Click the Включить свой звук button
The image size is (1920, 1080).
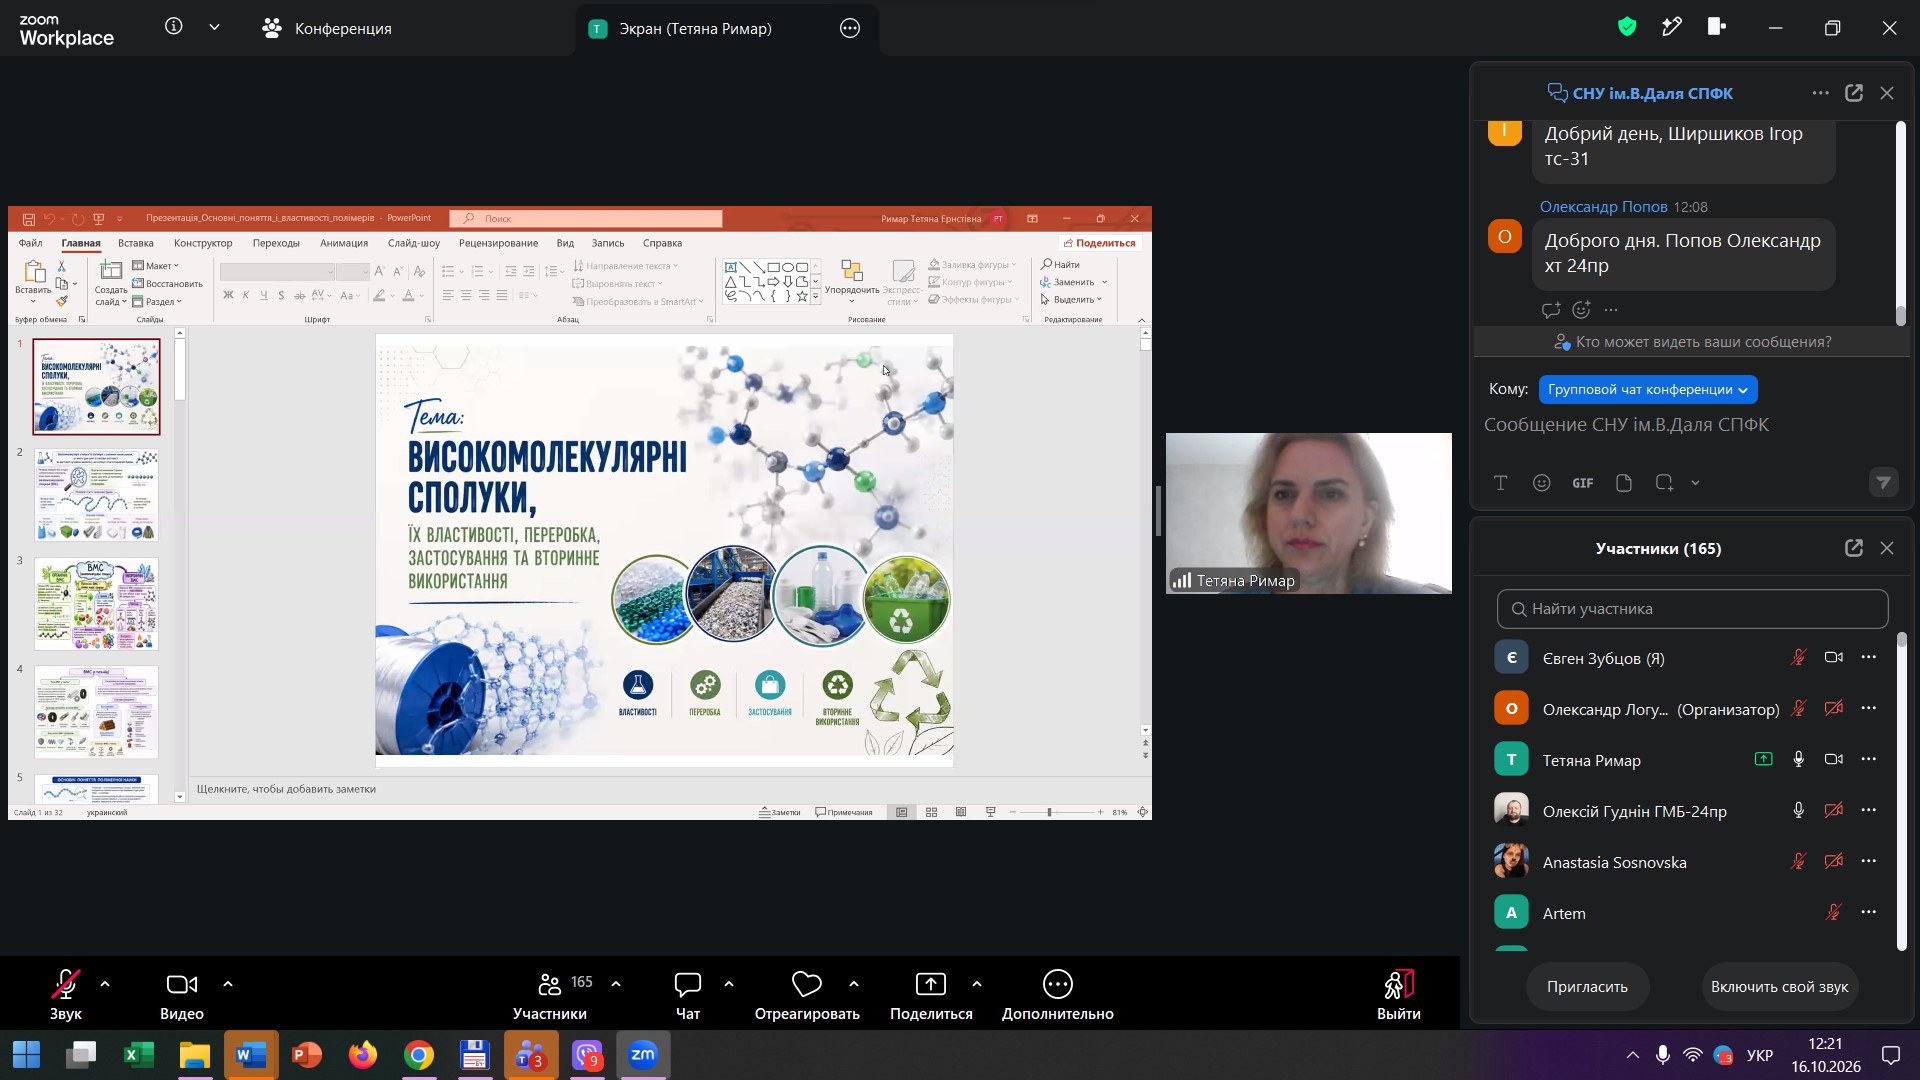coord(1779,987)
